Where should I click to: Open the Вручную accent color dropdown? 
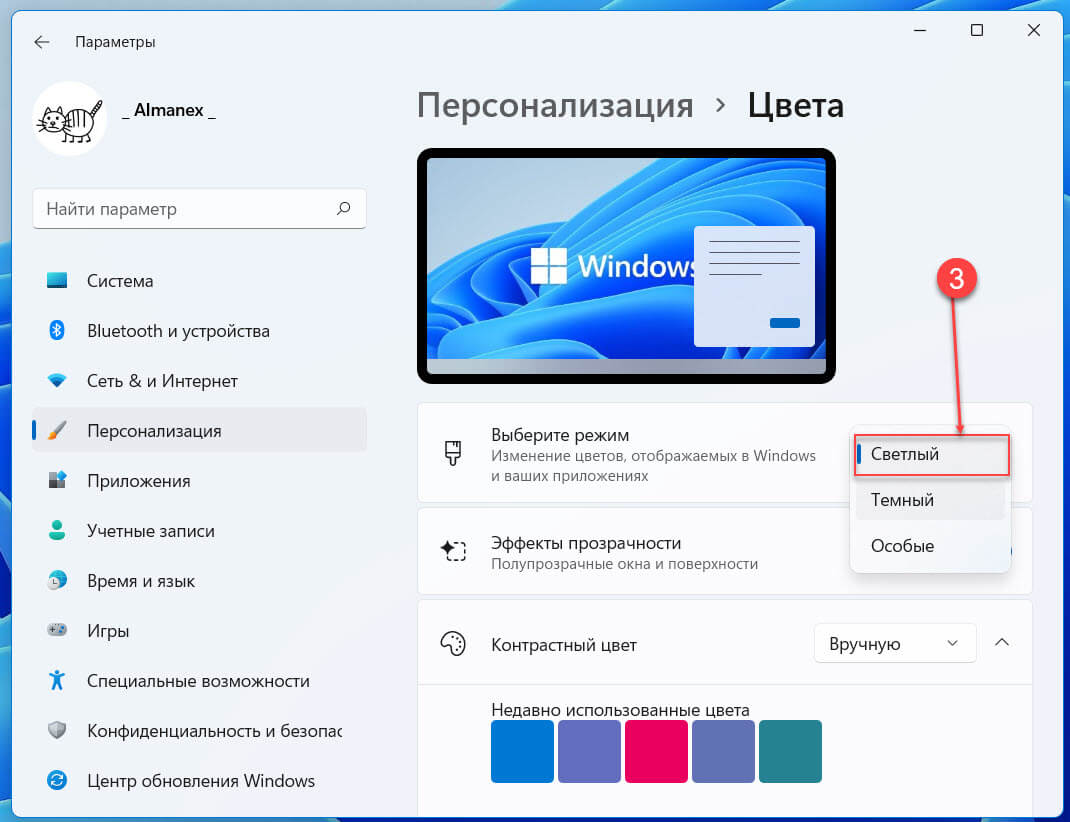click(895, 643)
